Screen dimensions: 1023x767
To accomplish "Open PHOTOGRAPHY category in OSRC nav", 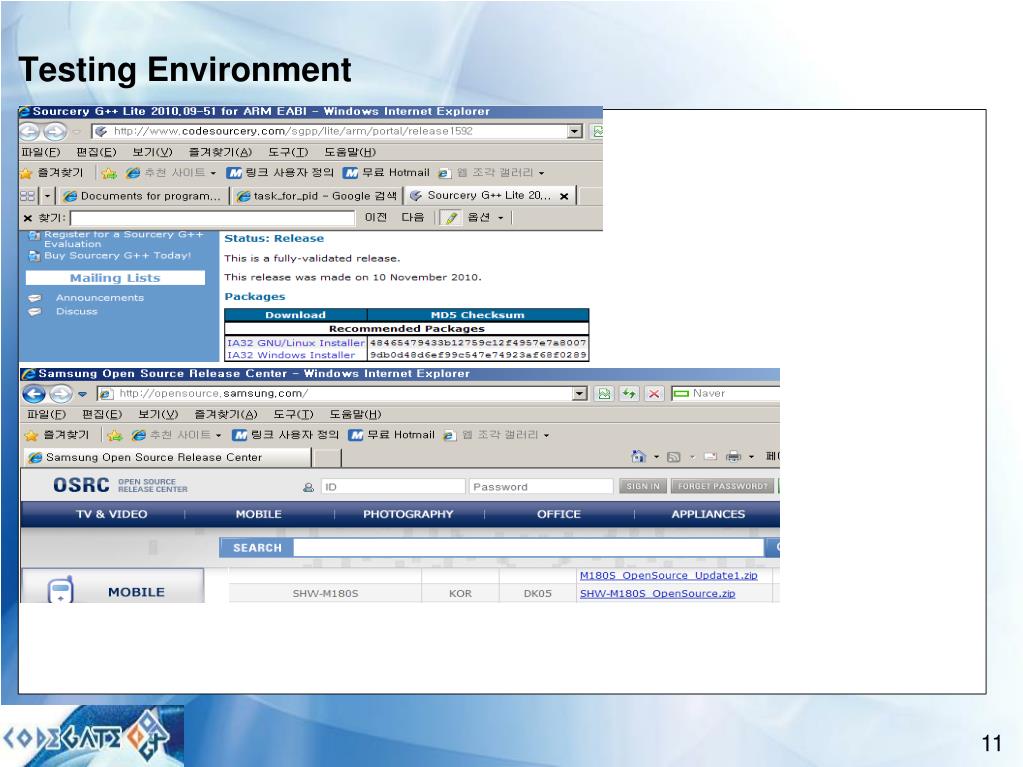I will point(408,514).
